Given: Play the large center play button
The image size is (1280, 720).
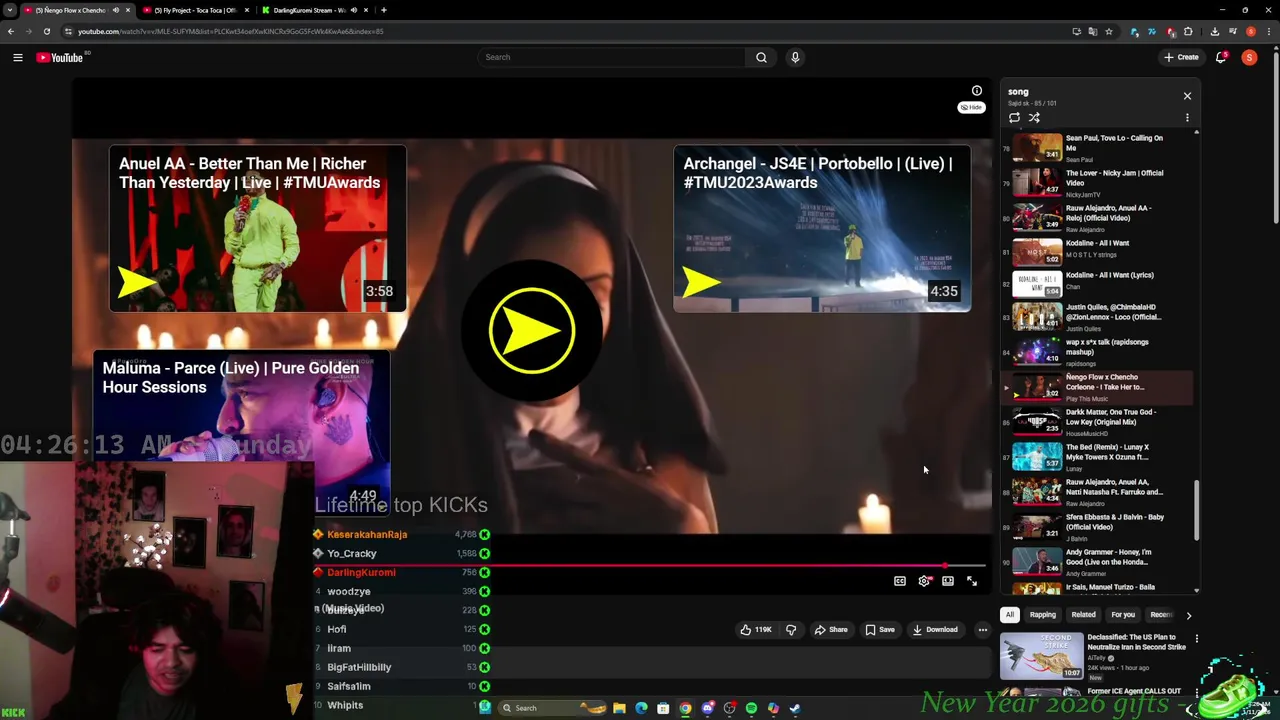Looking at the screenshot, I should pyautogui.click(x=532, y=331).
